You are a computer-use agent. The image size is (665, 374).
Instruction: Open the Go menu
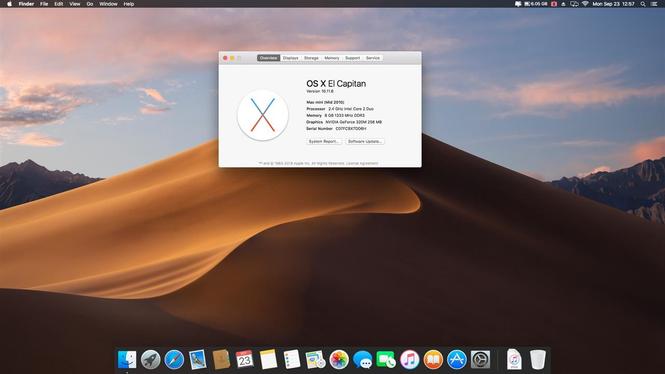click(x=90, y=4)
